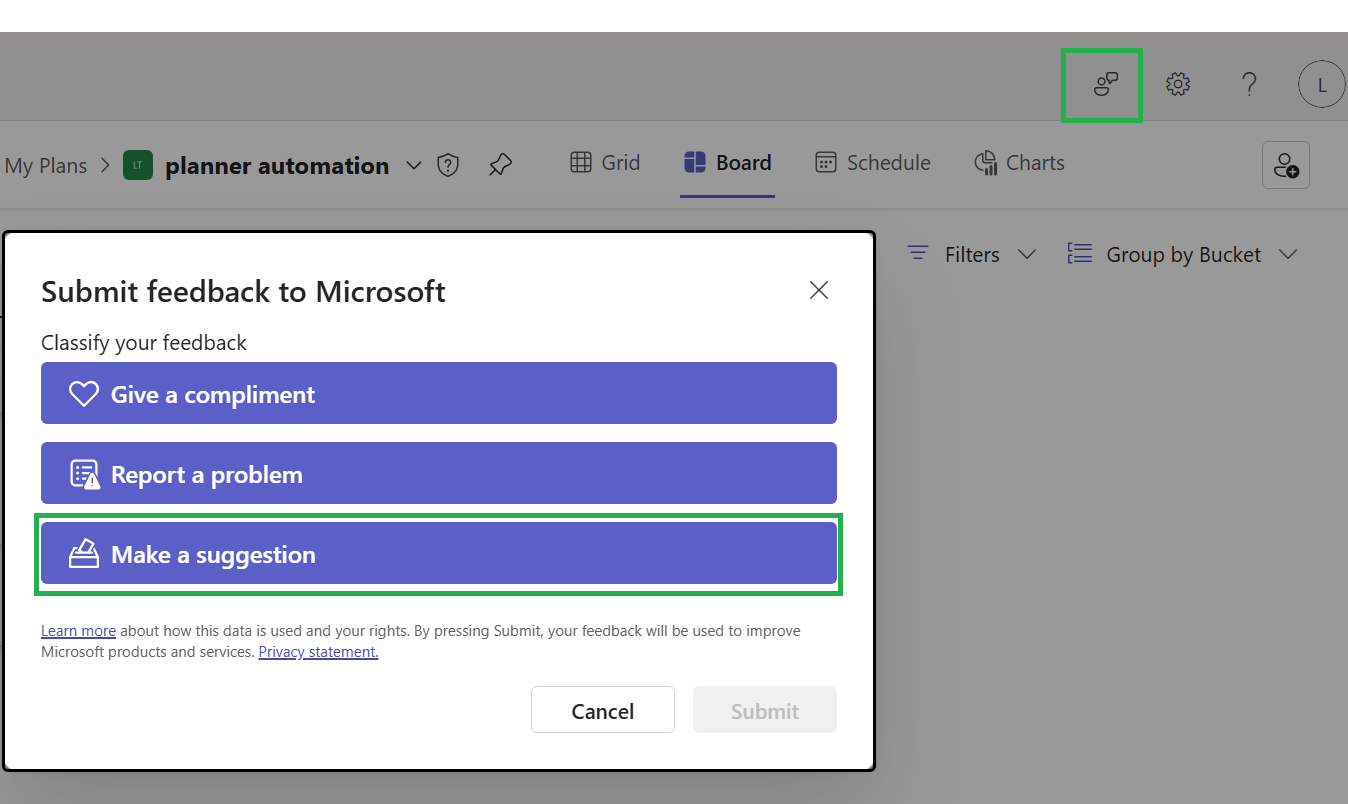Open the Privacy statement link
Screen dimensions: 1348x804
pyautogui.click(x=318, y=652)
